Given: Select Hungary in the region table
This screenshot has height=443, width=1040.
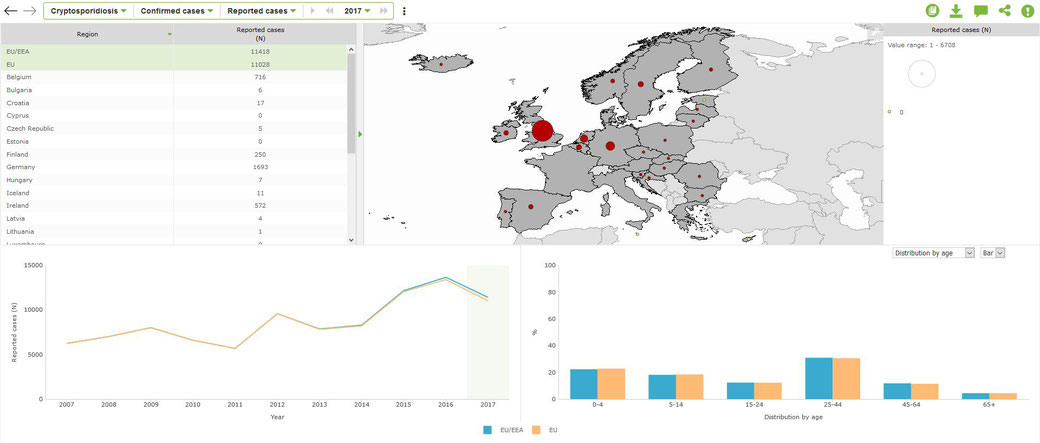Looking at the screenshot, I should pos(174,180).
